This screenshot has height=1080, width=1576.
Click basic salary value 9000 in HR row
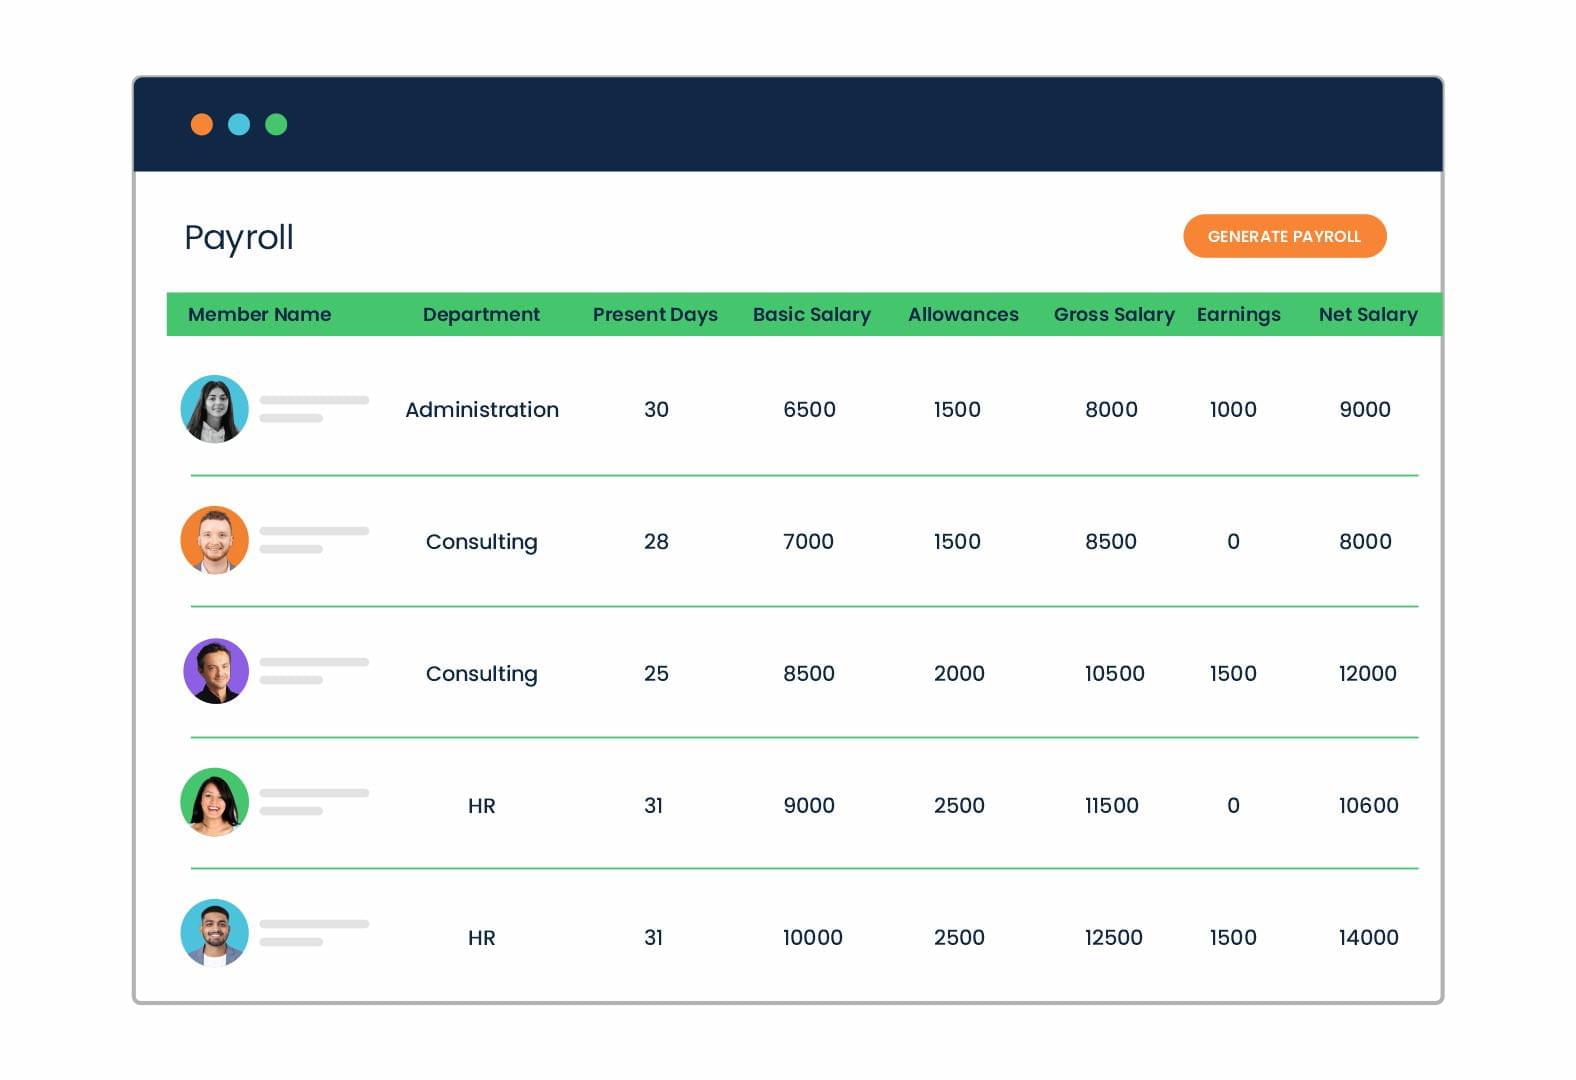(x=809, y=805)
